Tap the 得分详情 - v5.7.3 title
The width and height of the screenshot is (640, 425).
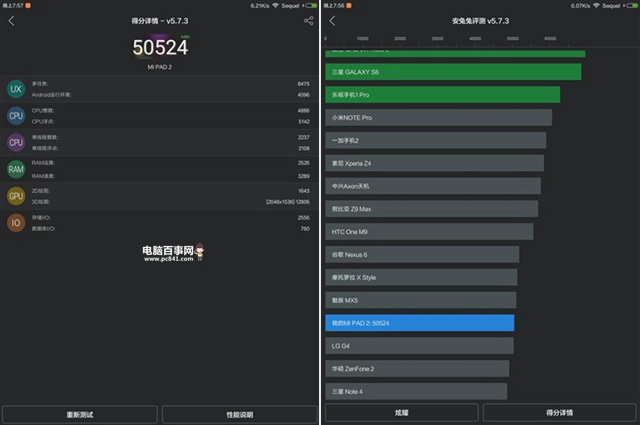coord(160,21)
